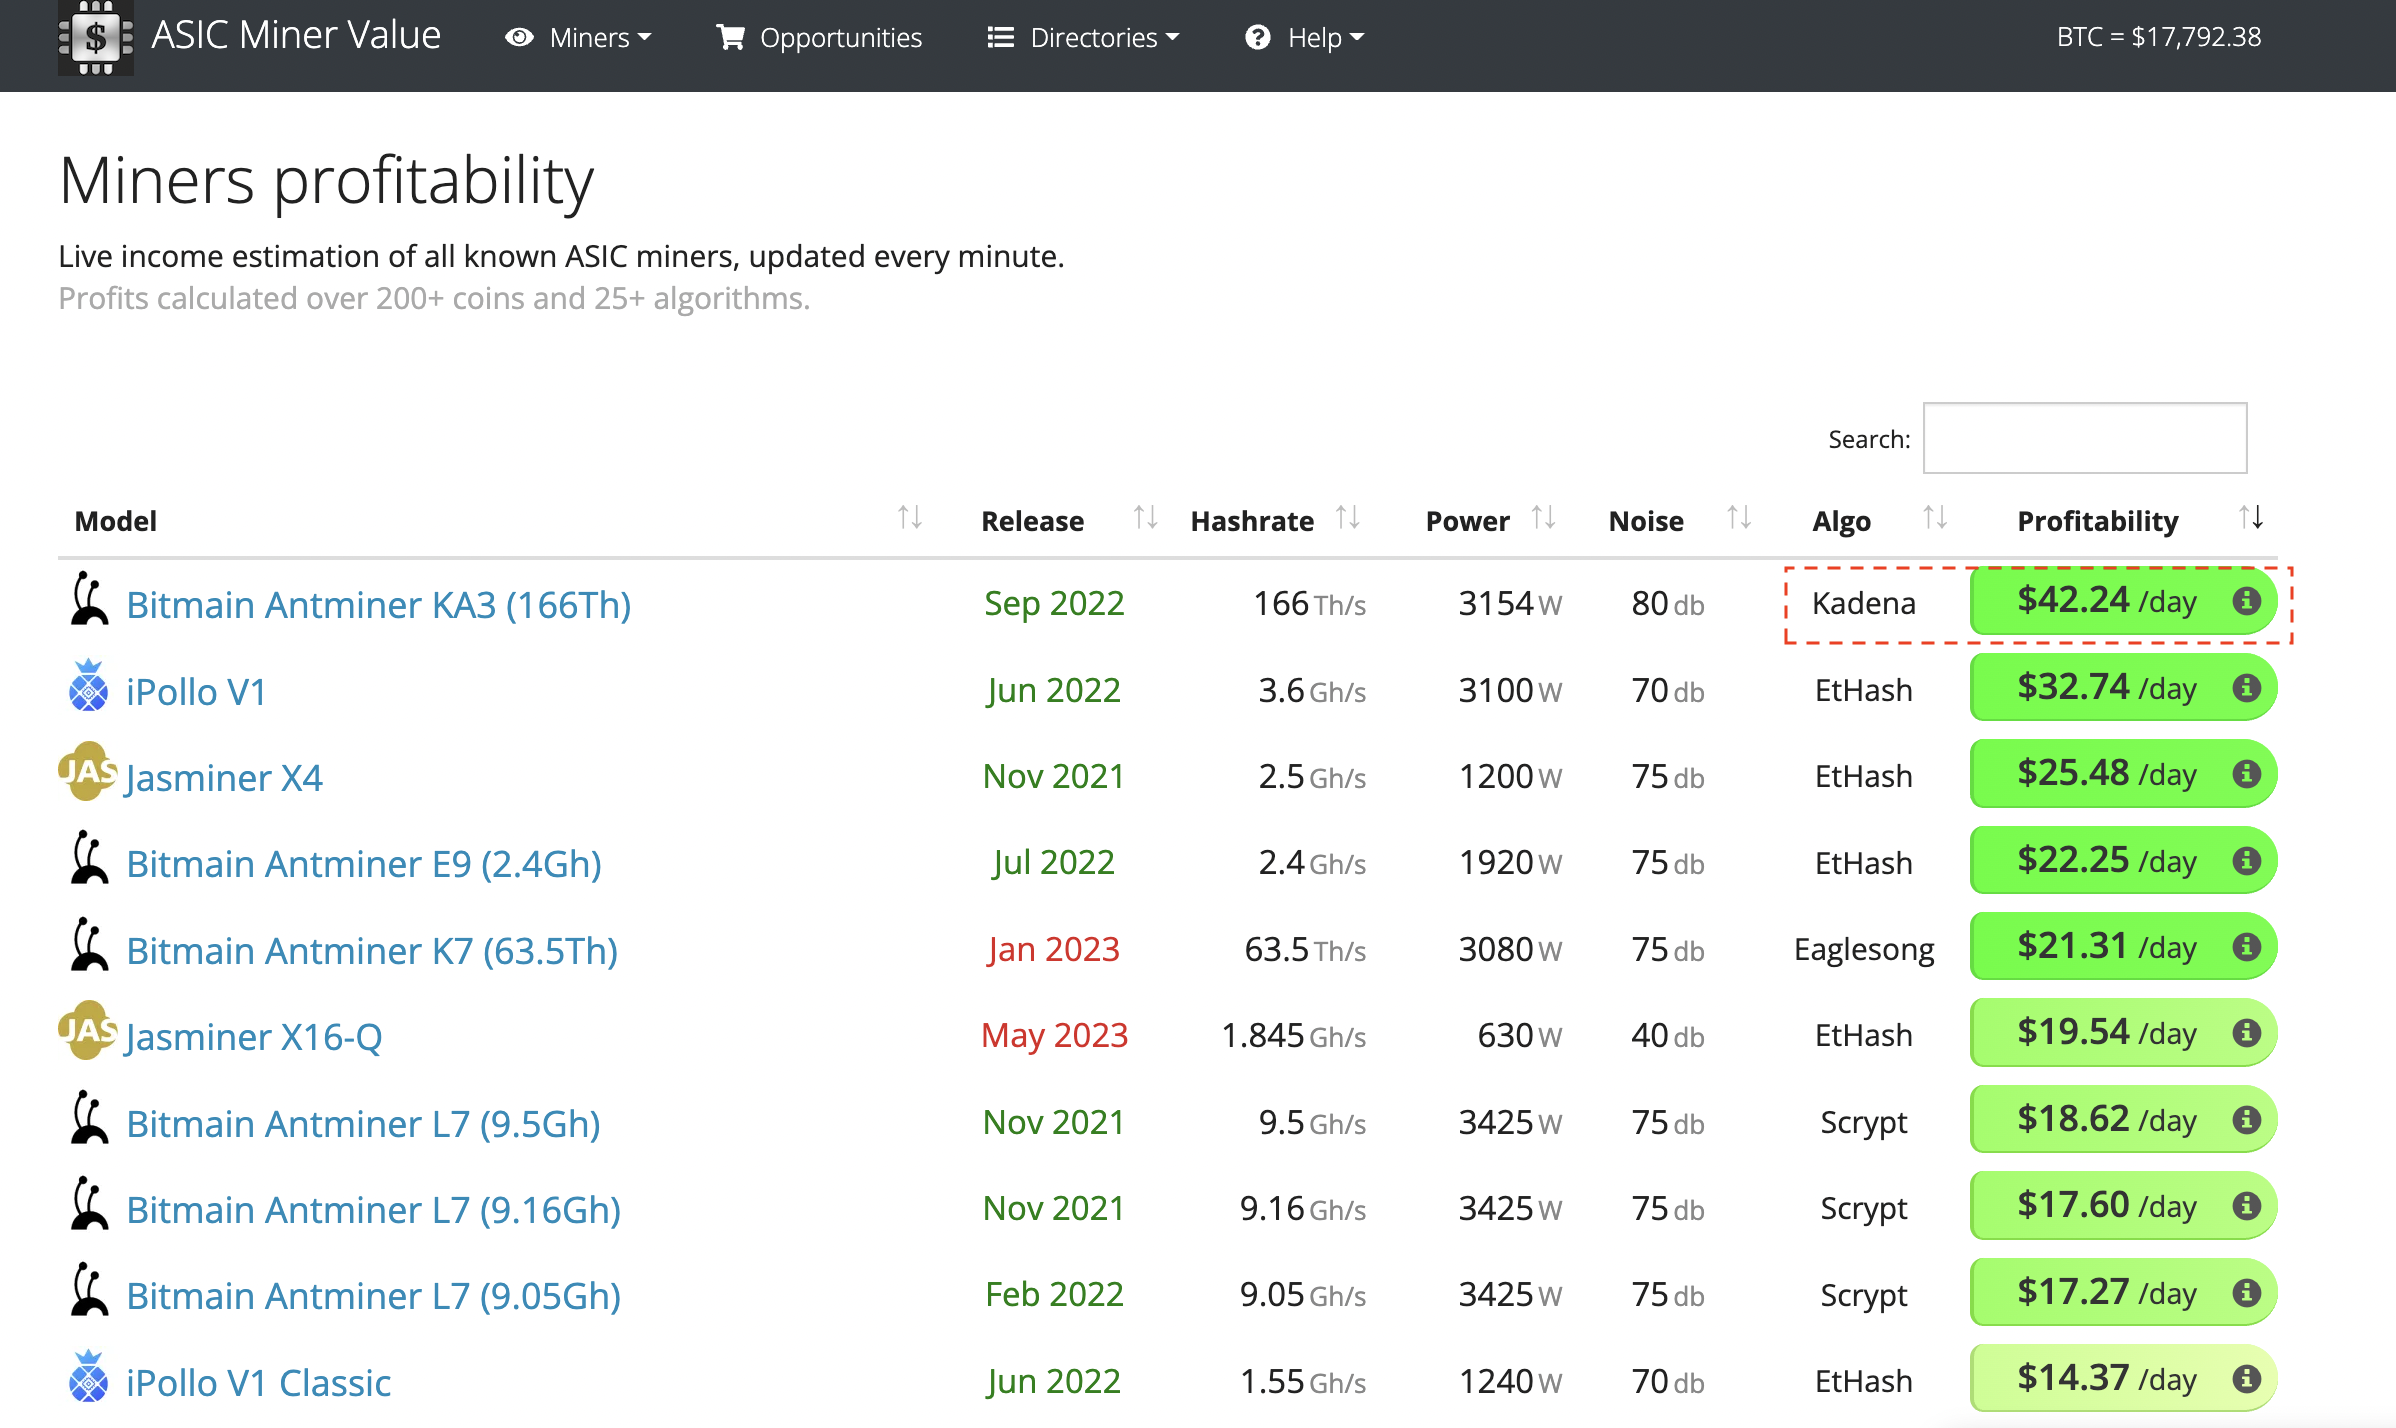Open Bitmain Antminer L7 (9.16Gh) page
Image resolution: width=2396 pixels, height=1428 pixels.
coord(374,1210)
